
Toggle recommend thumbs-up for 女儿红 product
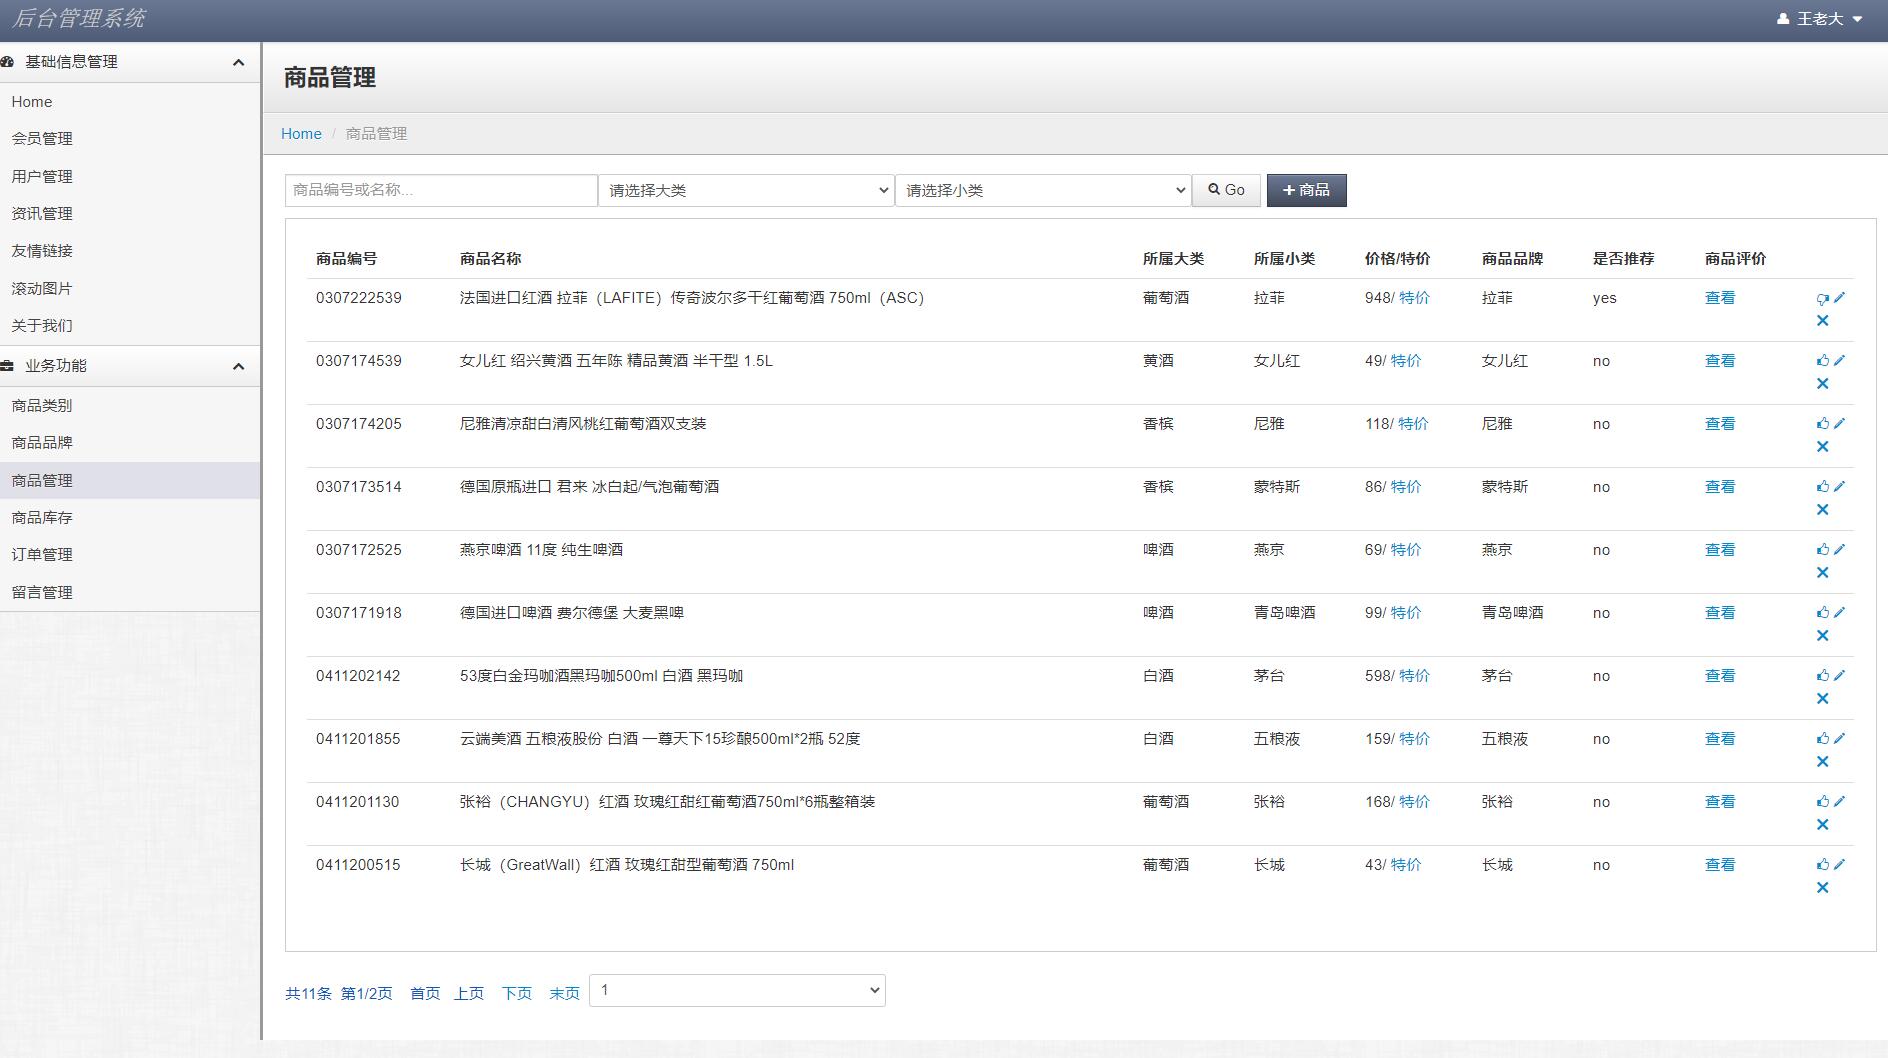[x=1822, y=360]
